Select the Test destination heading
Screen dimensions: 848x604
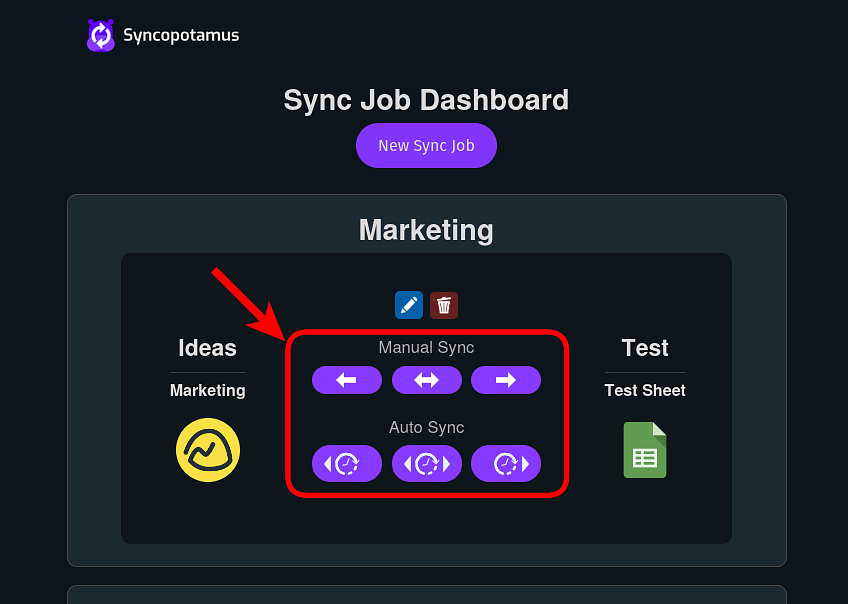pyautogui.click(x=645, y=348)
